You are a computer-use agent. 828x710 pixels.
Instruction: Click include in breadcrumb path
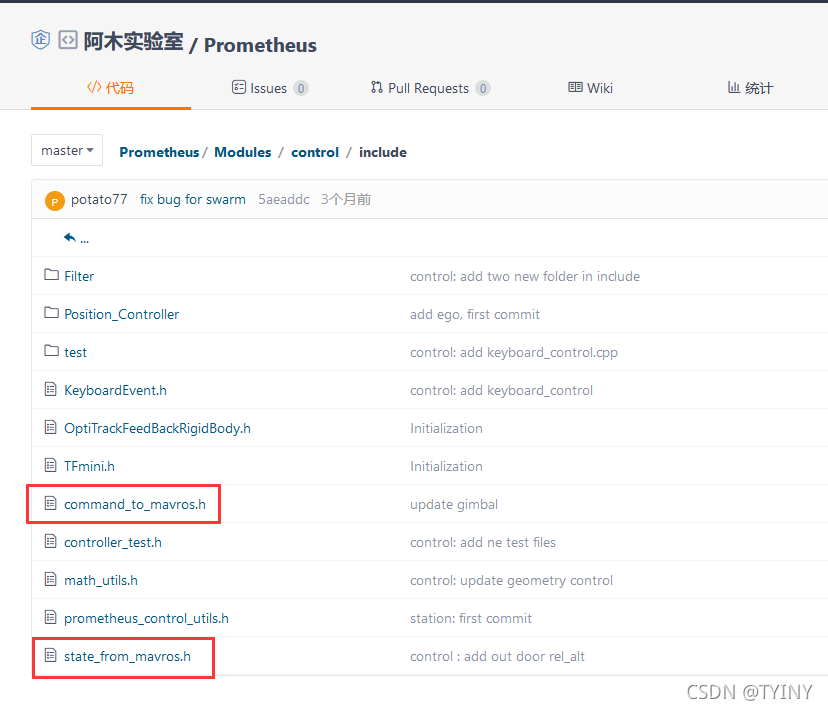(383, 153)
